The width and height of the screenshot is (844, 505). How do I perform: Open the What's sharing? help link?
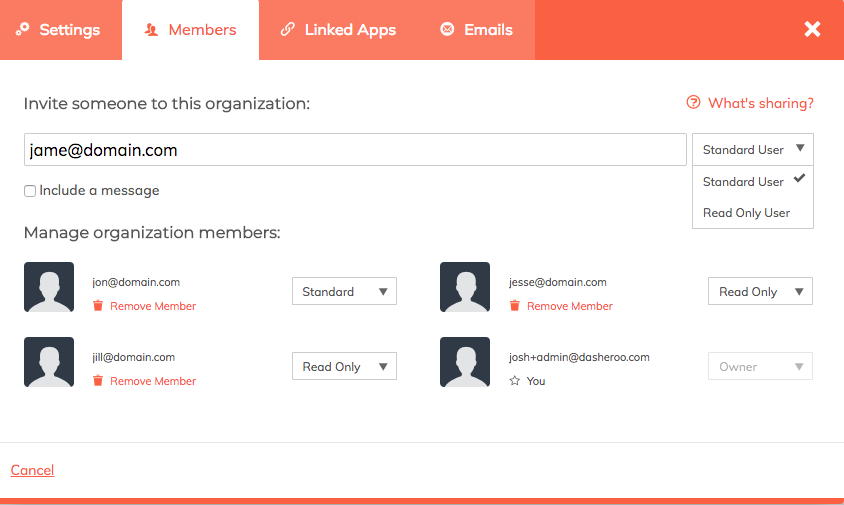(760, 103)
